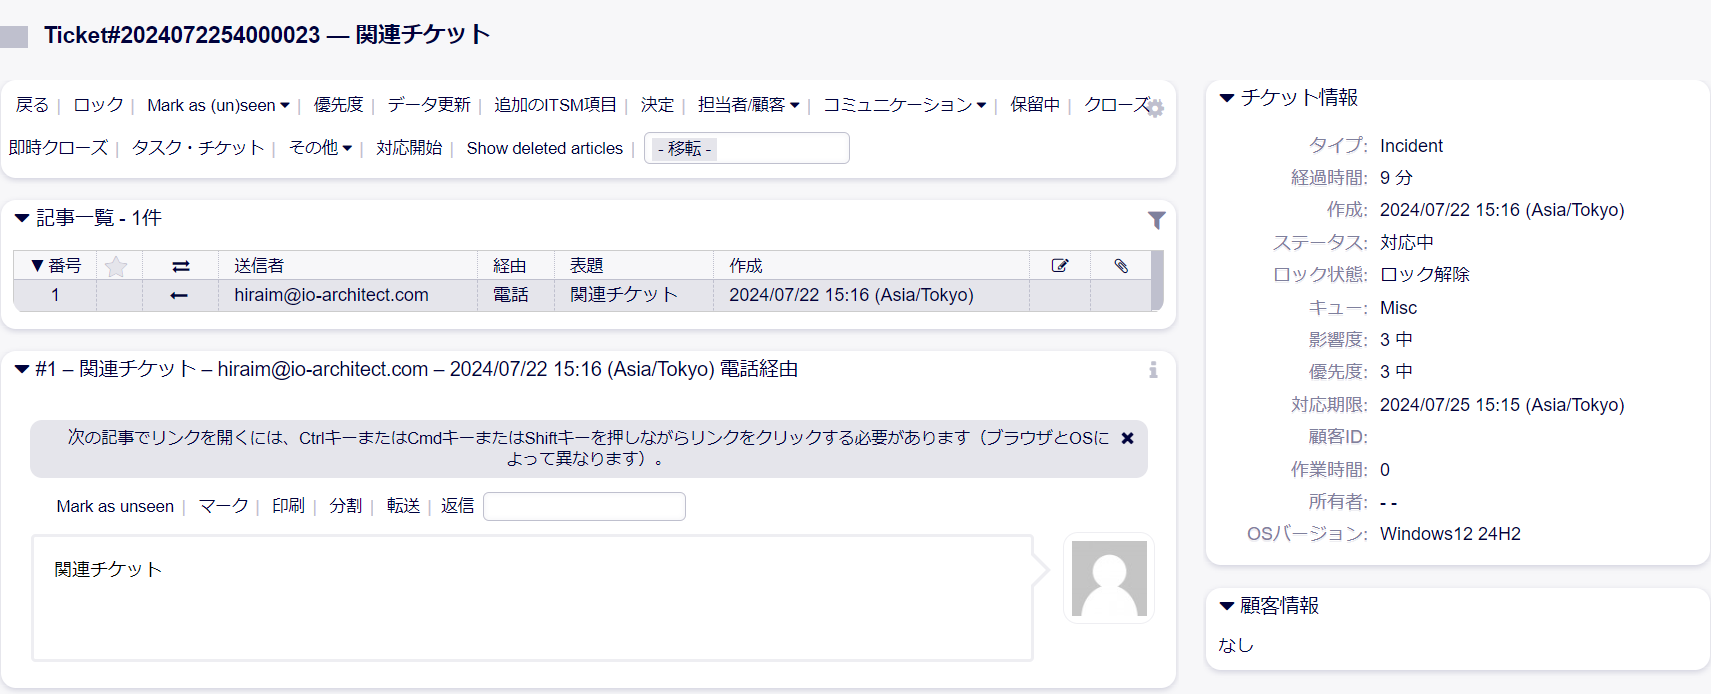The width and height of the screenshot is (1711, 694).
Task: Collapse the article #1 関連チケット section
Action: tap(22, 369)
